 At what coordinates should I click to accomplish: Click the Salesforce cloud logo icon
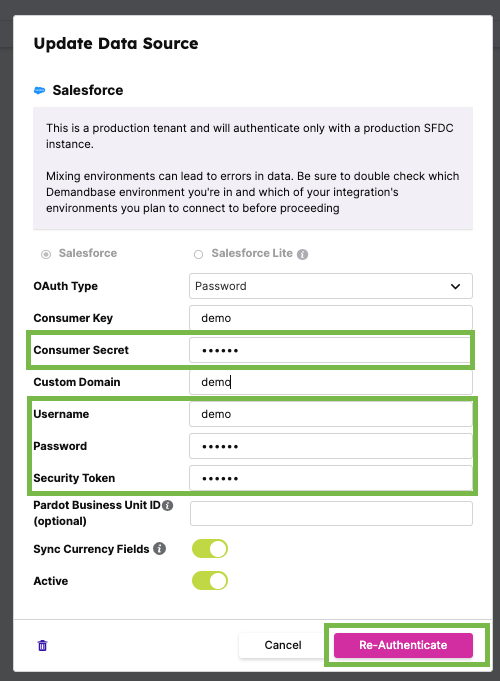point(40,90)
